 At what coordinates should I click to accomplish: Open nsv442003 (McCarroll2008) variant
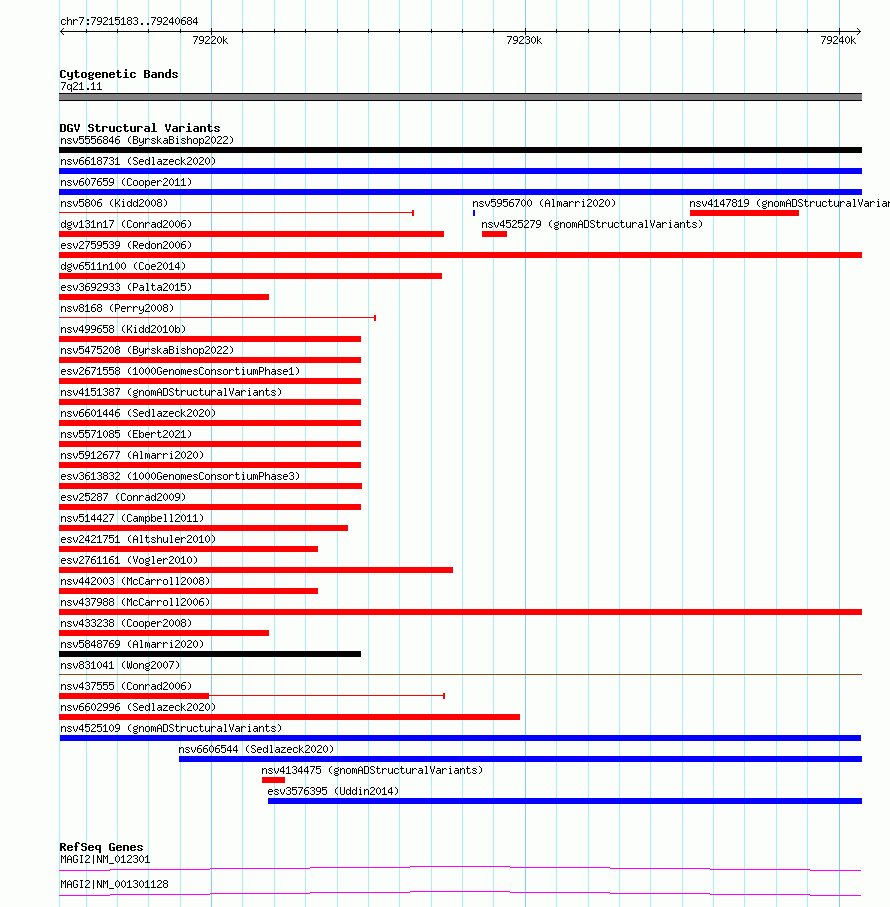click(x=135, y=582)
